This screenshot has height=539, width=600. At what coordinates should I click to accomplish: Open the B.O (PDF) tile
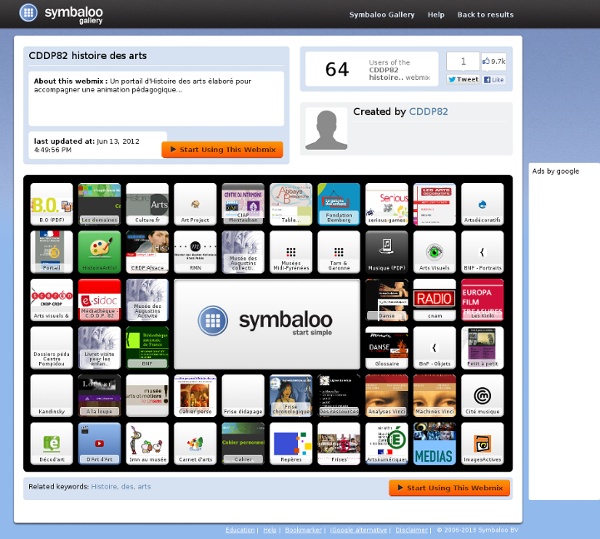click(51, 204)
